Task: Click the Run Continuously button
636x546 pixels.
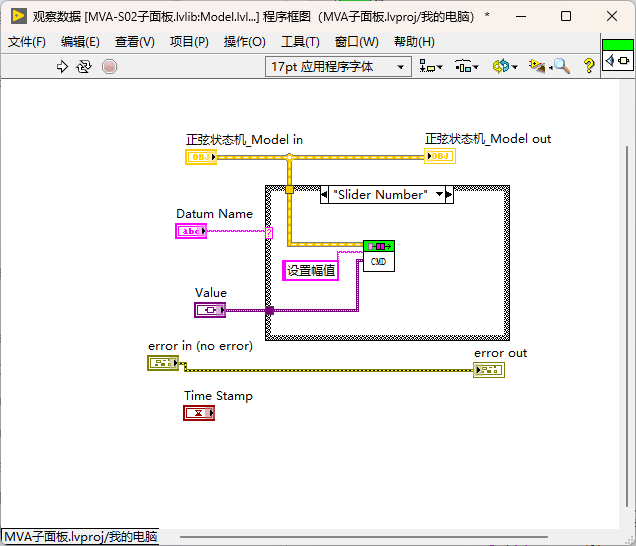Action: click(84, 66)
